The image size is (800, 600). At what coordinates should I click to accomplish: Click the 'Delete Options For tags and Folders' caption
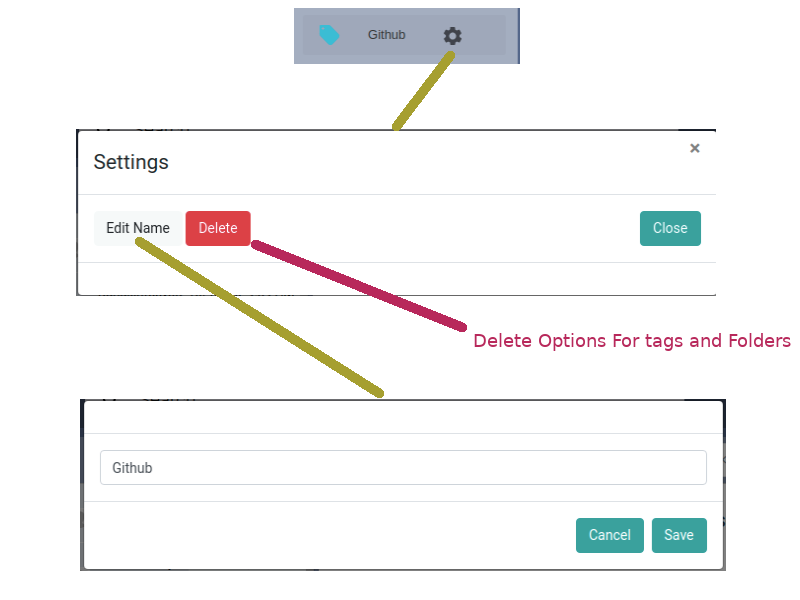(x=631, y=341)
